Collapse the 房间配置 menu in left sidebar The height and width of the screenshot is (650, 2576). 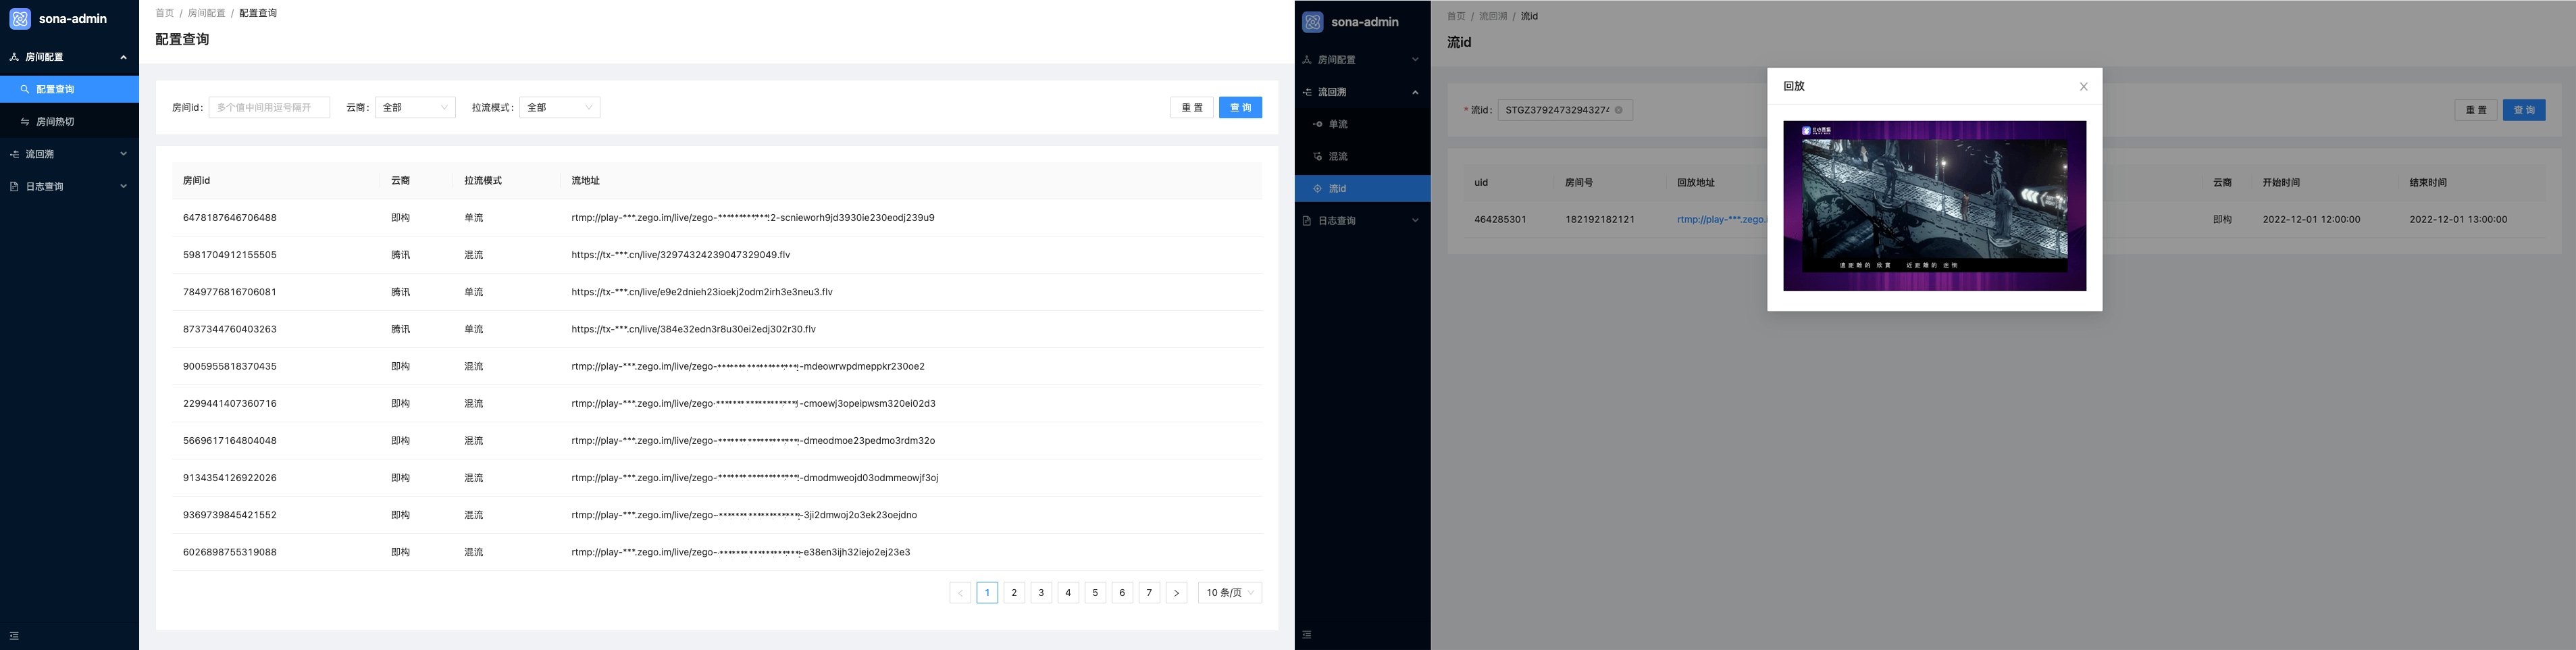pos(123,57)
